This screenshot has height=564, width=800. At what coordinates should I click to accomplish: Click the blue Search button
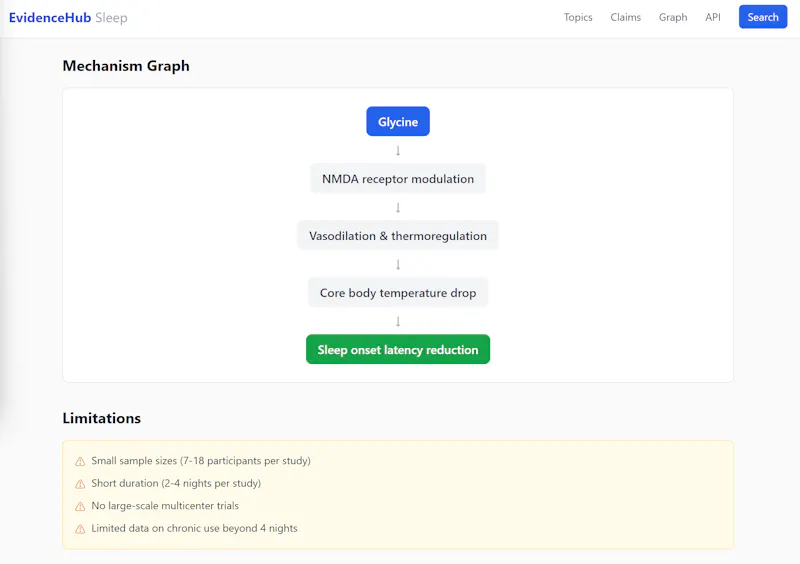pos(763,17)
